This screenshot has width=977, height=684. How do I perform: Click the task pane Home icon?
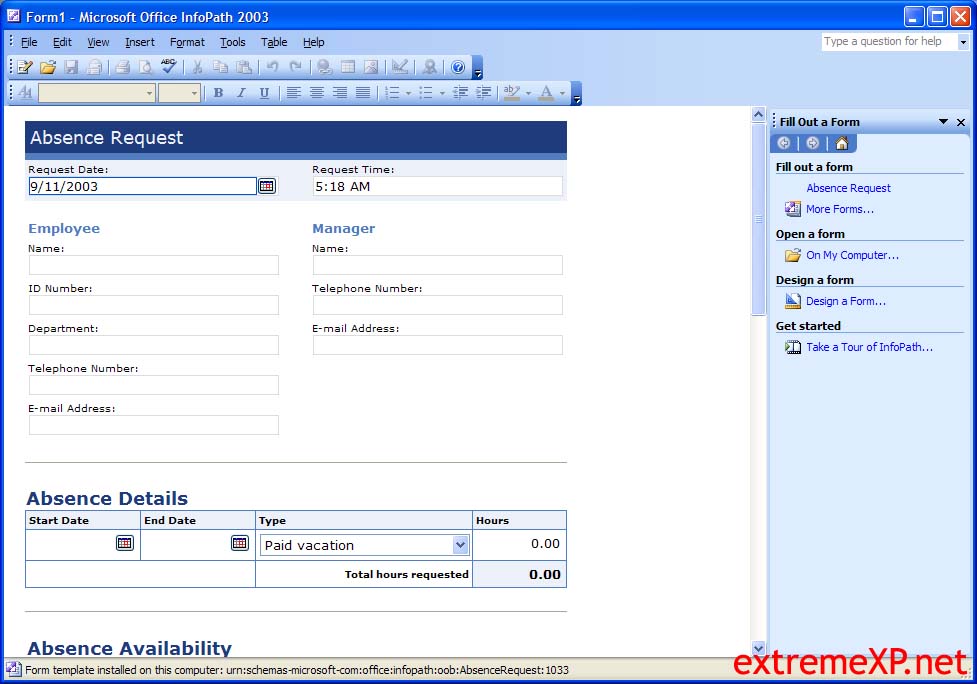pos(842,143)
